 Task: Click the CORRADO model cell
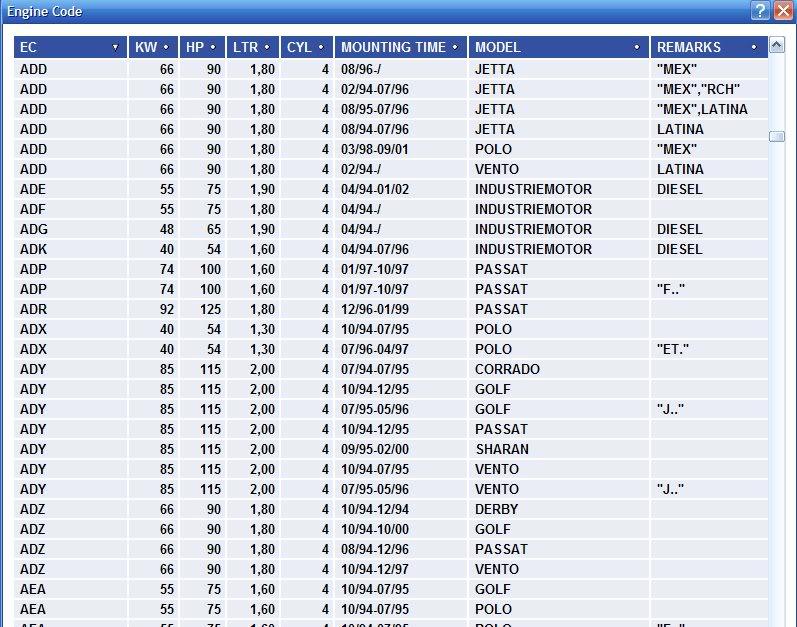(x=507, y=369)
